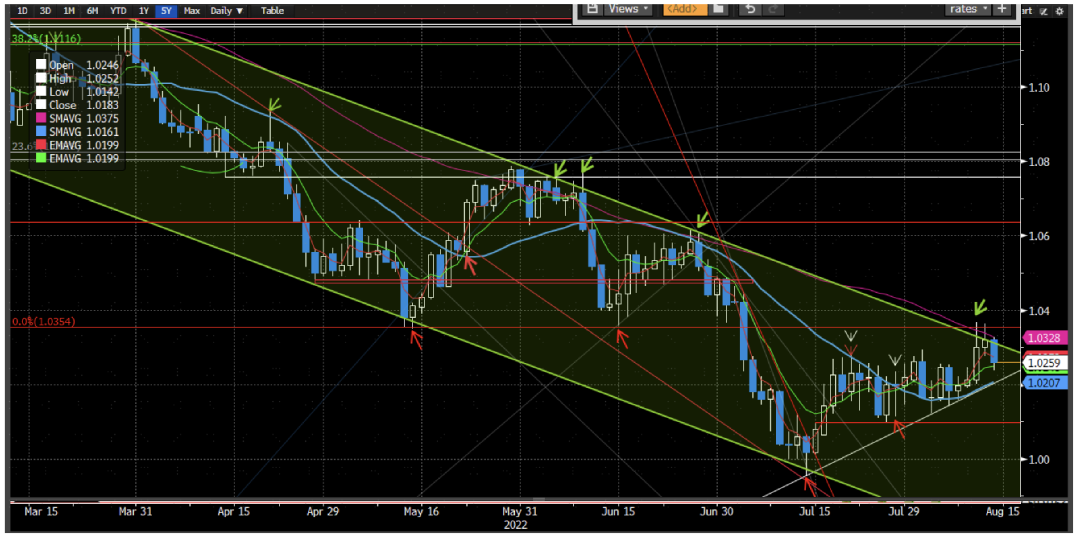Click the white Low legend swatch
This screenshot has height=540, width=1080.
click(41, 92)
